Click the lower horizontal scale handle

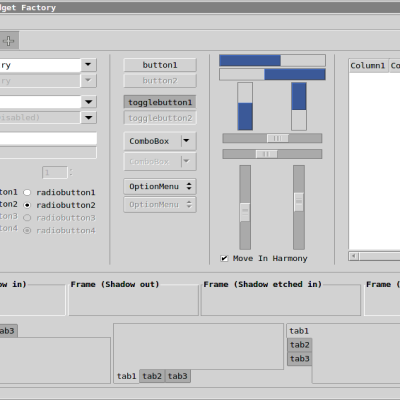266,154
